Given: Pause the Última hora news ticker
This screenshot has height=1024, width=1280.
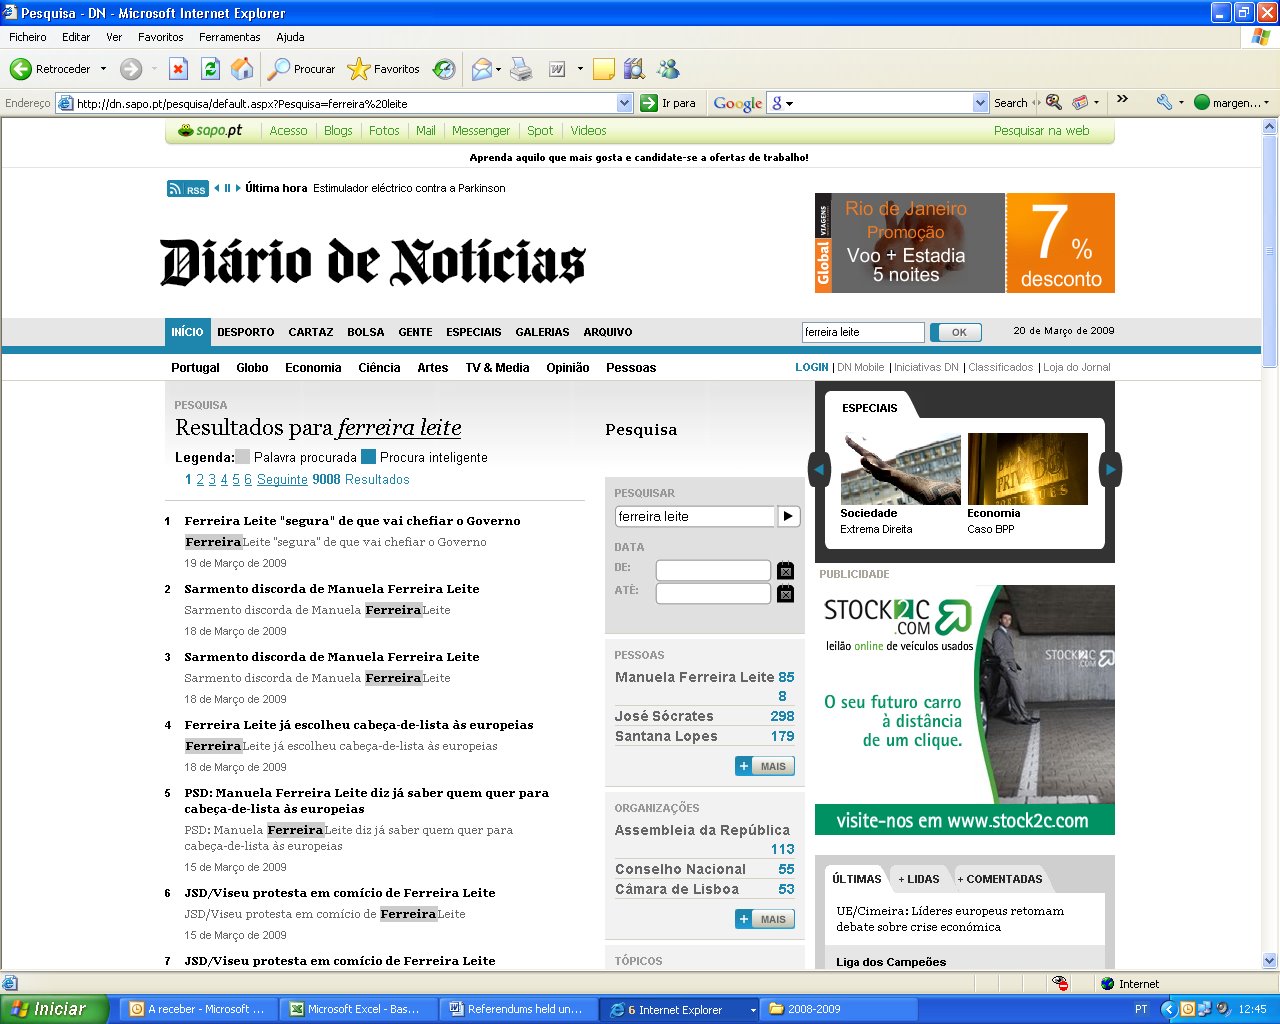Looking at the screenshot, I should point(228,188).
